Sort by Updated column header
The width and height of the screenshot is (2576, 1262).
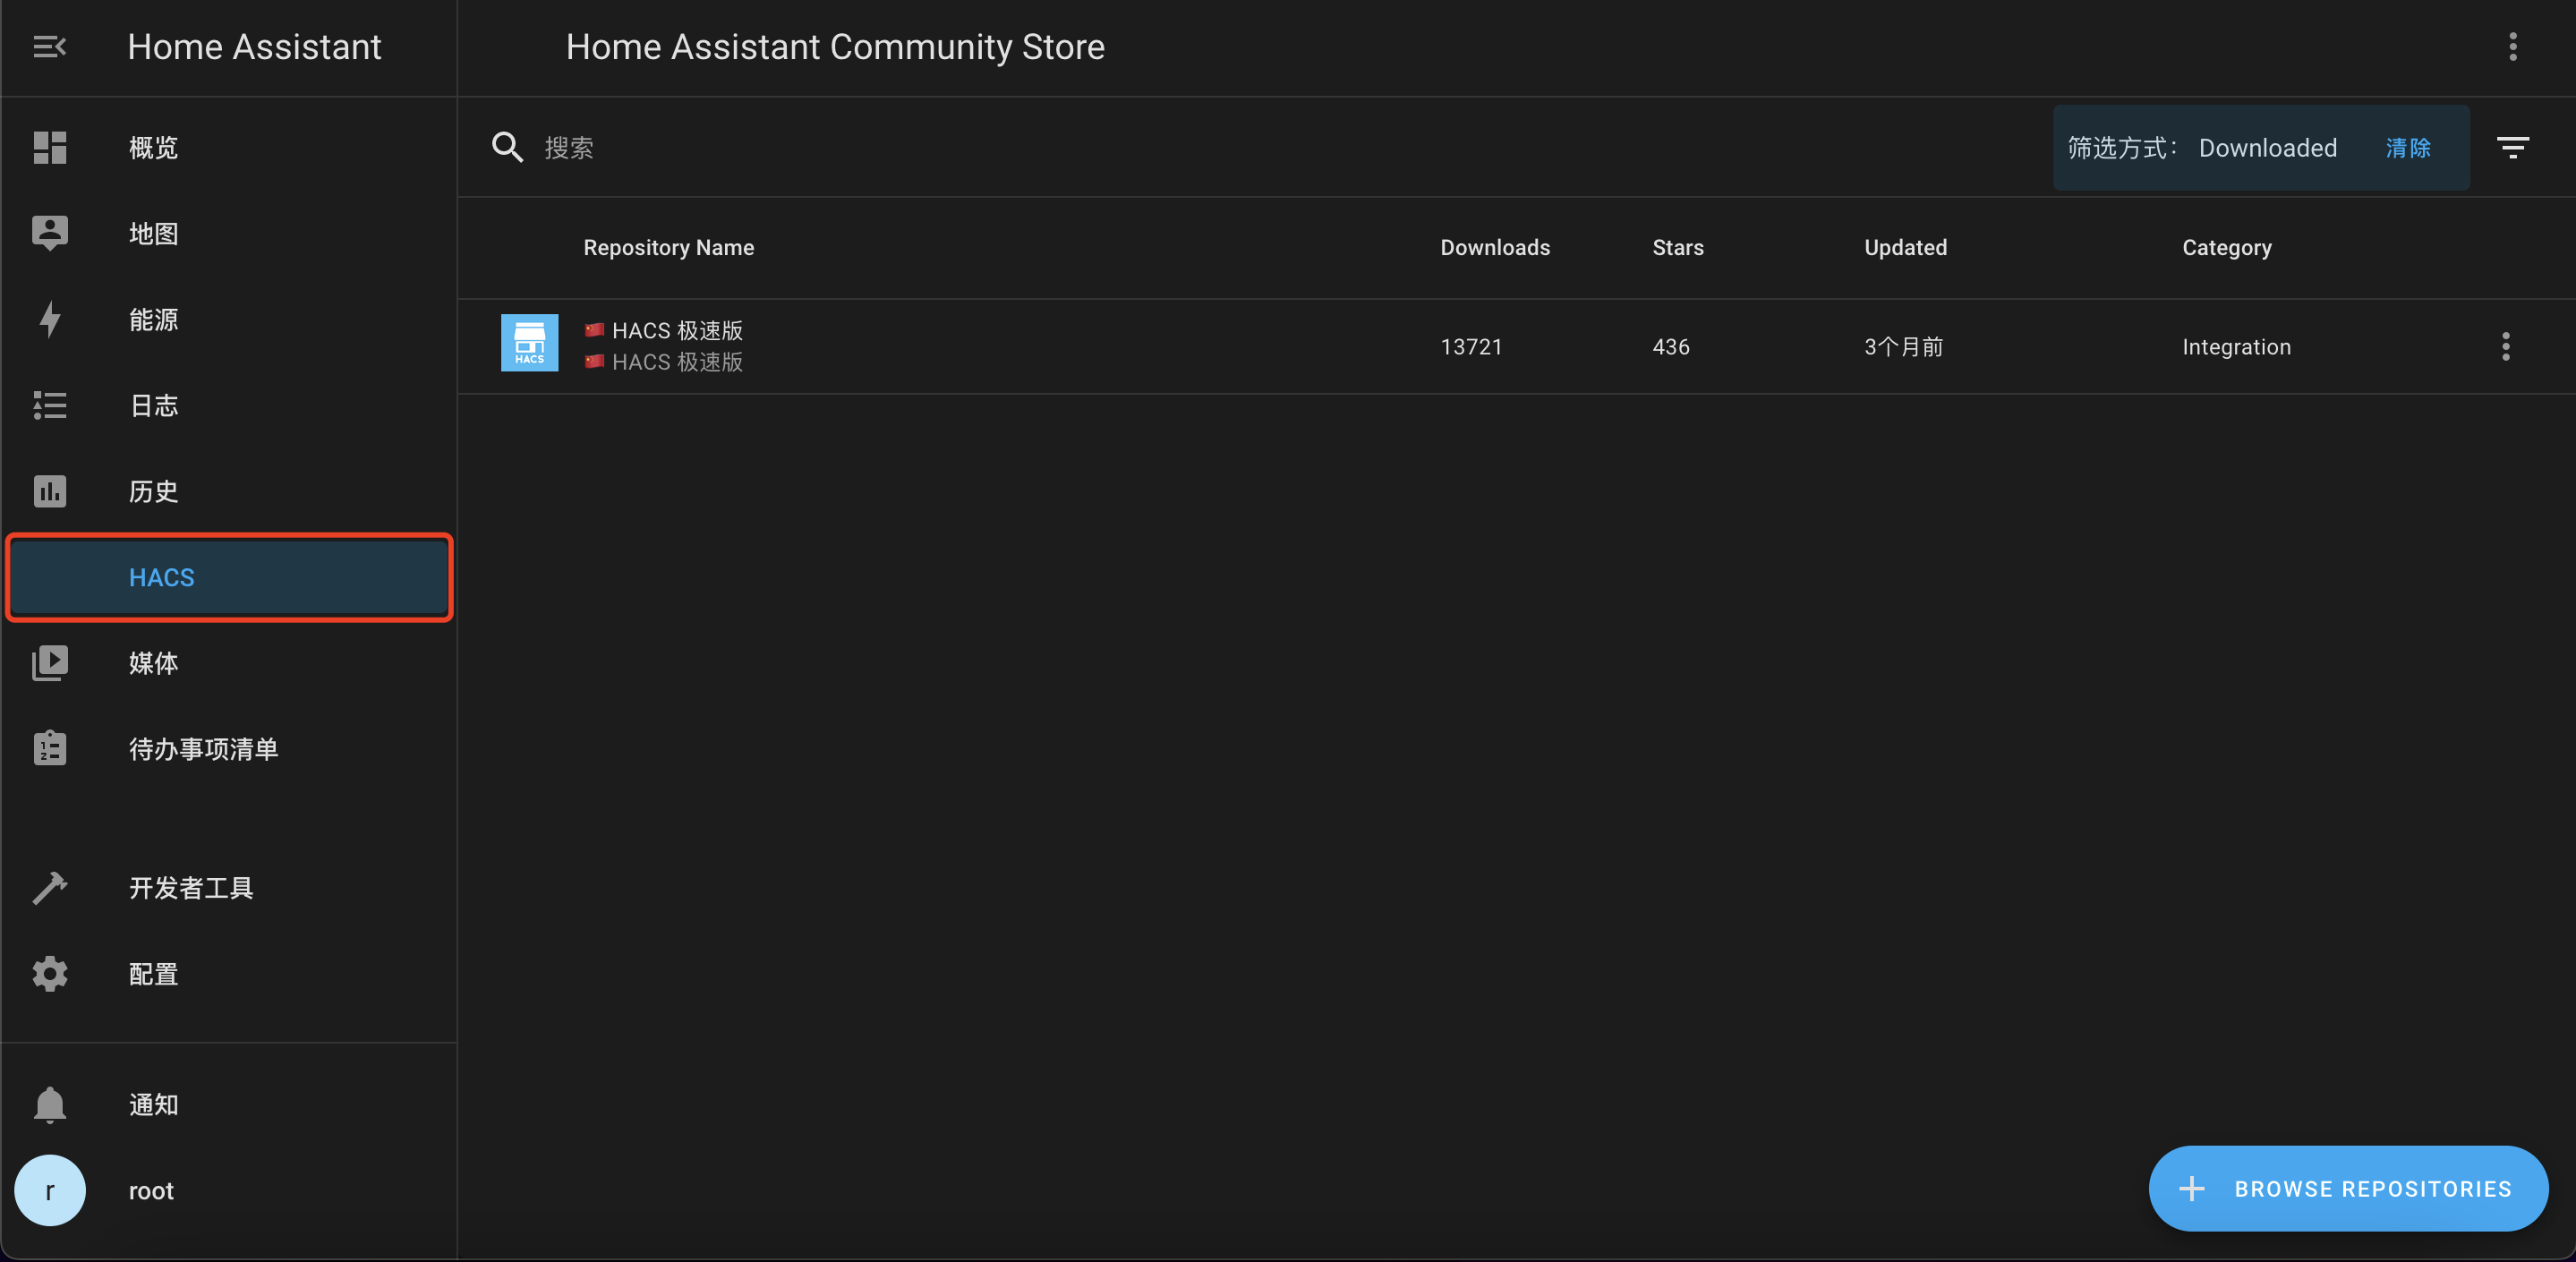pyautogui.click(x=1905, y=247)
